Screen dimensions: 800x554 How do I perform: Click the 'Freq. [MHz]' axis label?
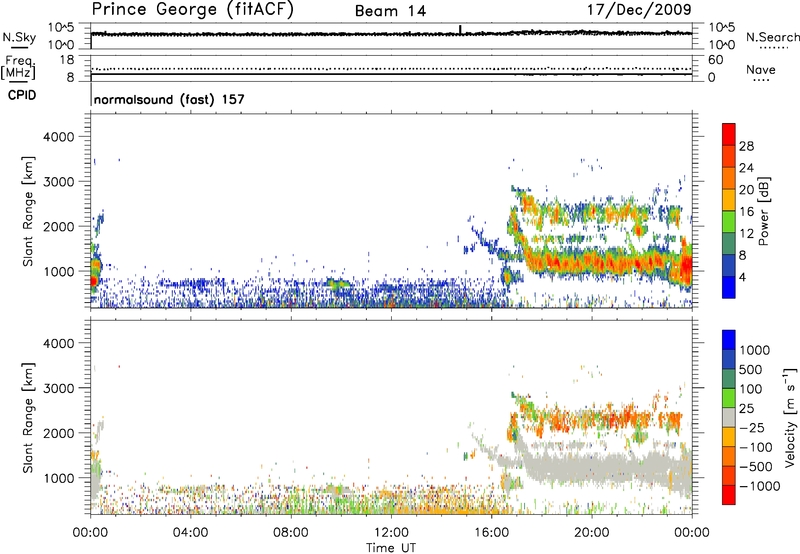(19, 67)
